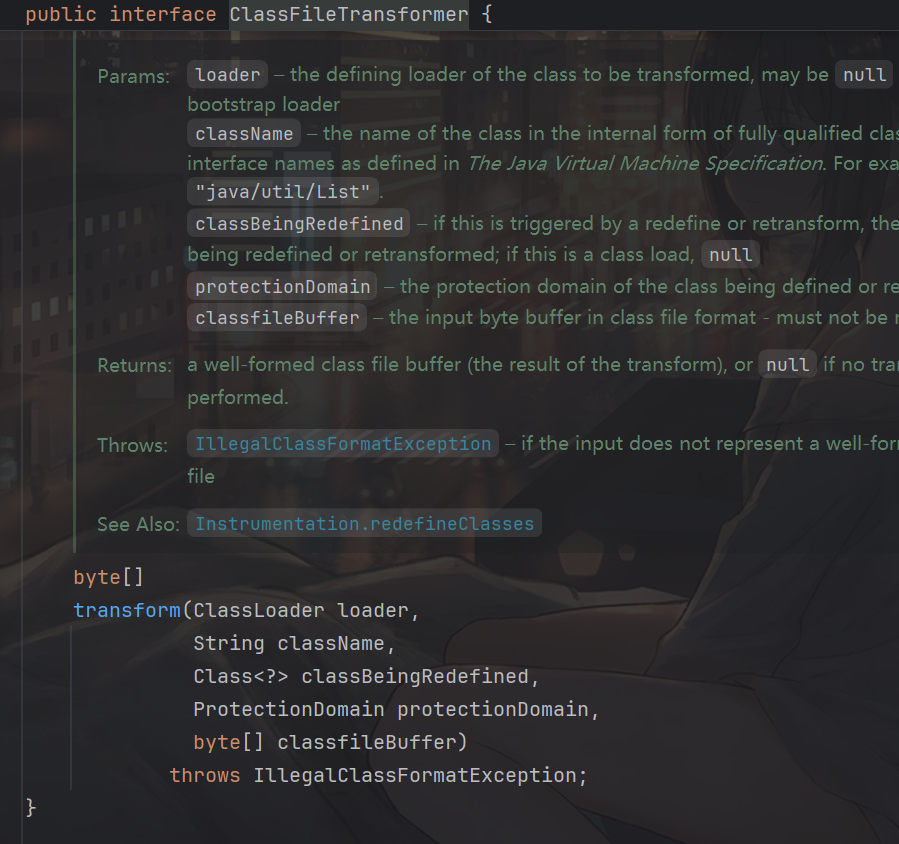Open the Instrumentation.redefineClasses link
The image size is (899, 844).
pyautogui.click(x=364, y=524)
